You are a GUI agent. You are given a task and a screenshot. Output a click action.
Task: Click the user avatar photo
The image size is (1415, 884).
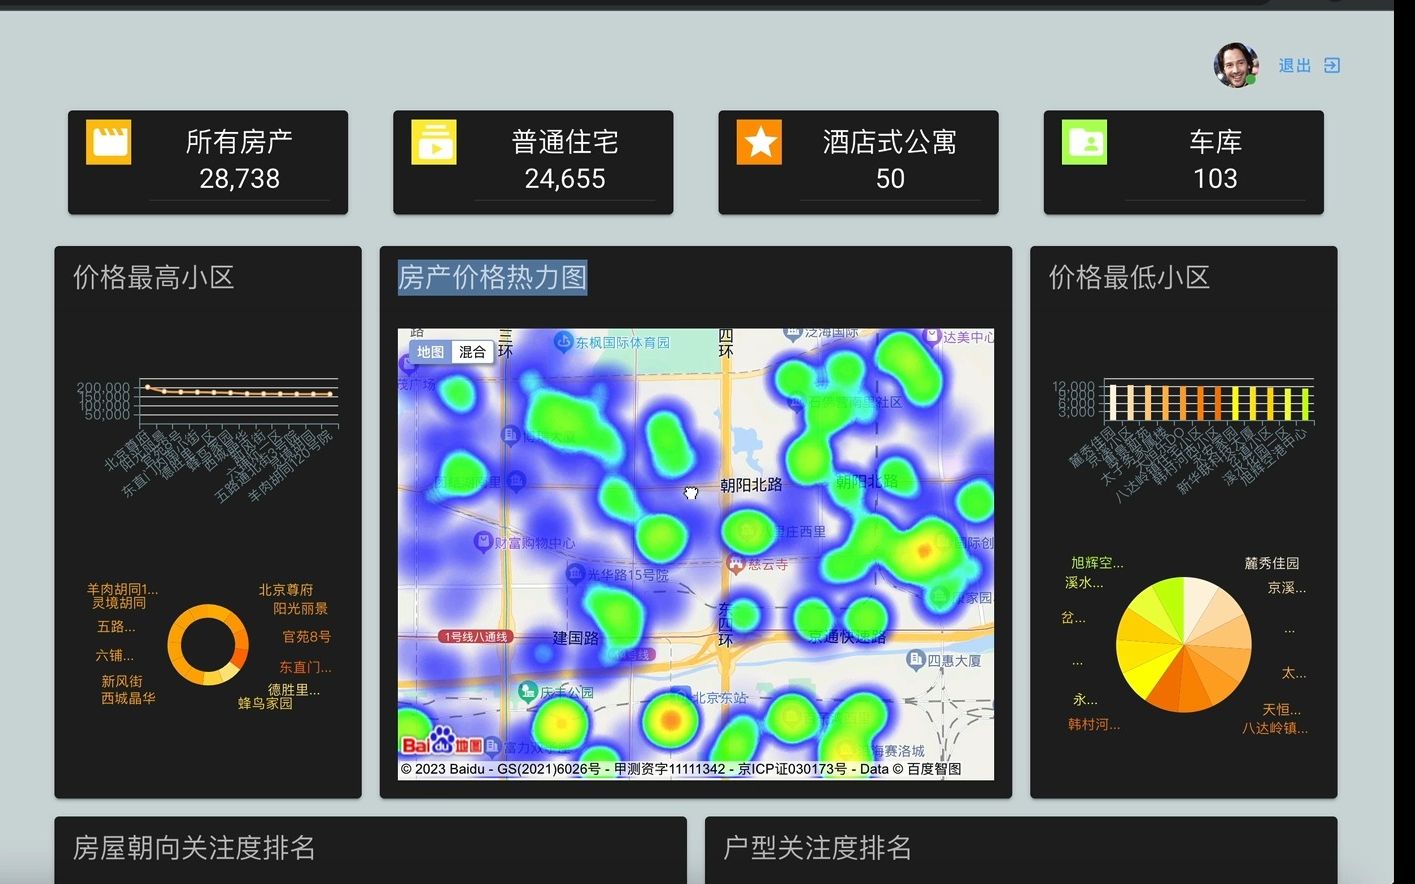1234,64
